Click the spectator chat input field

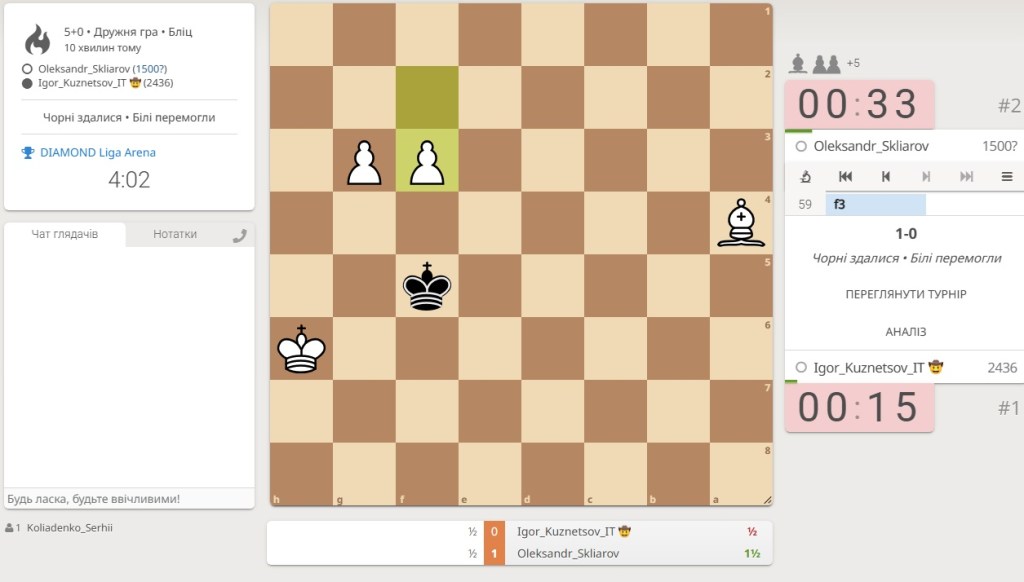point(129,498)
